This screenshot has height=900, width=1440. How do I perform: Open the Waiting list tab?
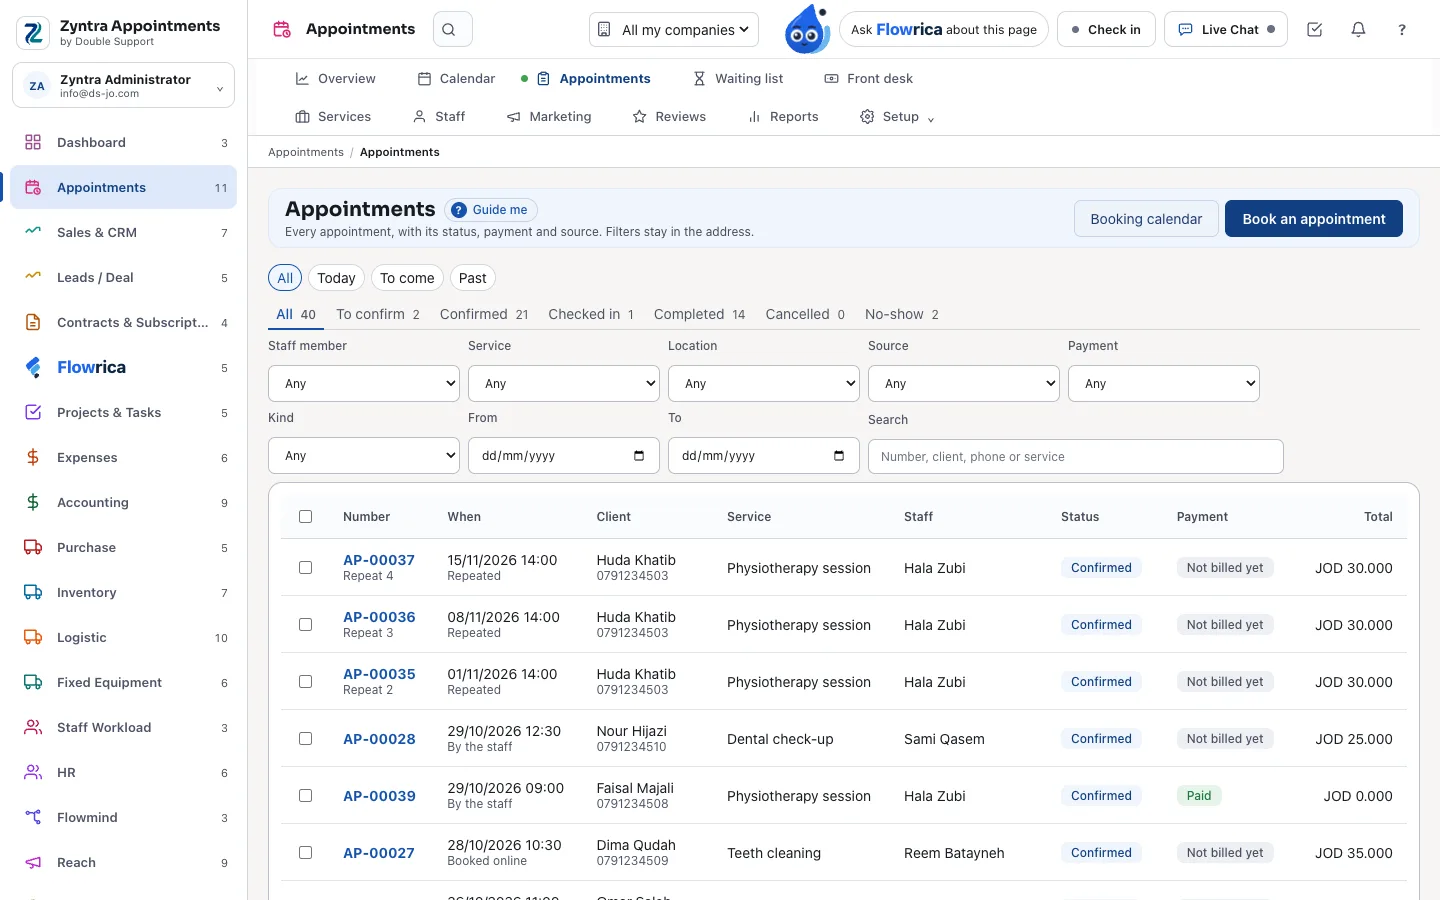pos(738,78)
